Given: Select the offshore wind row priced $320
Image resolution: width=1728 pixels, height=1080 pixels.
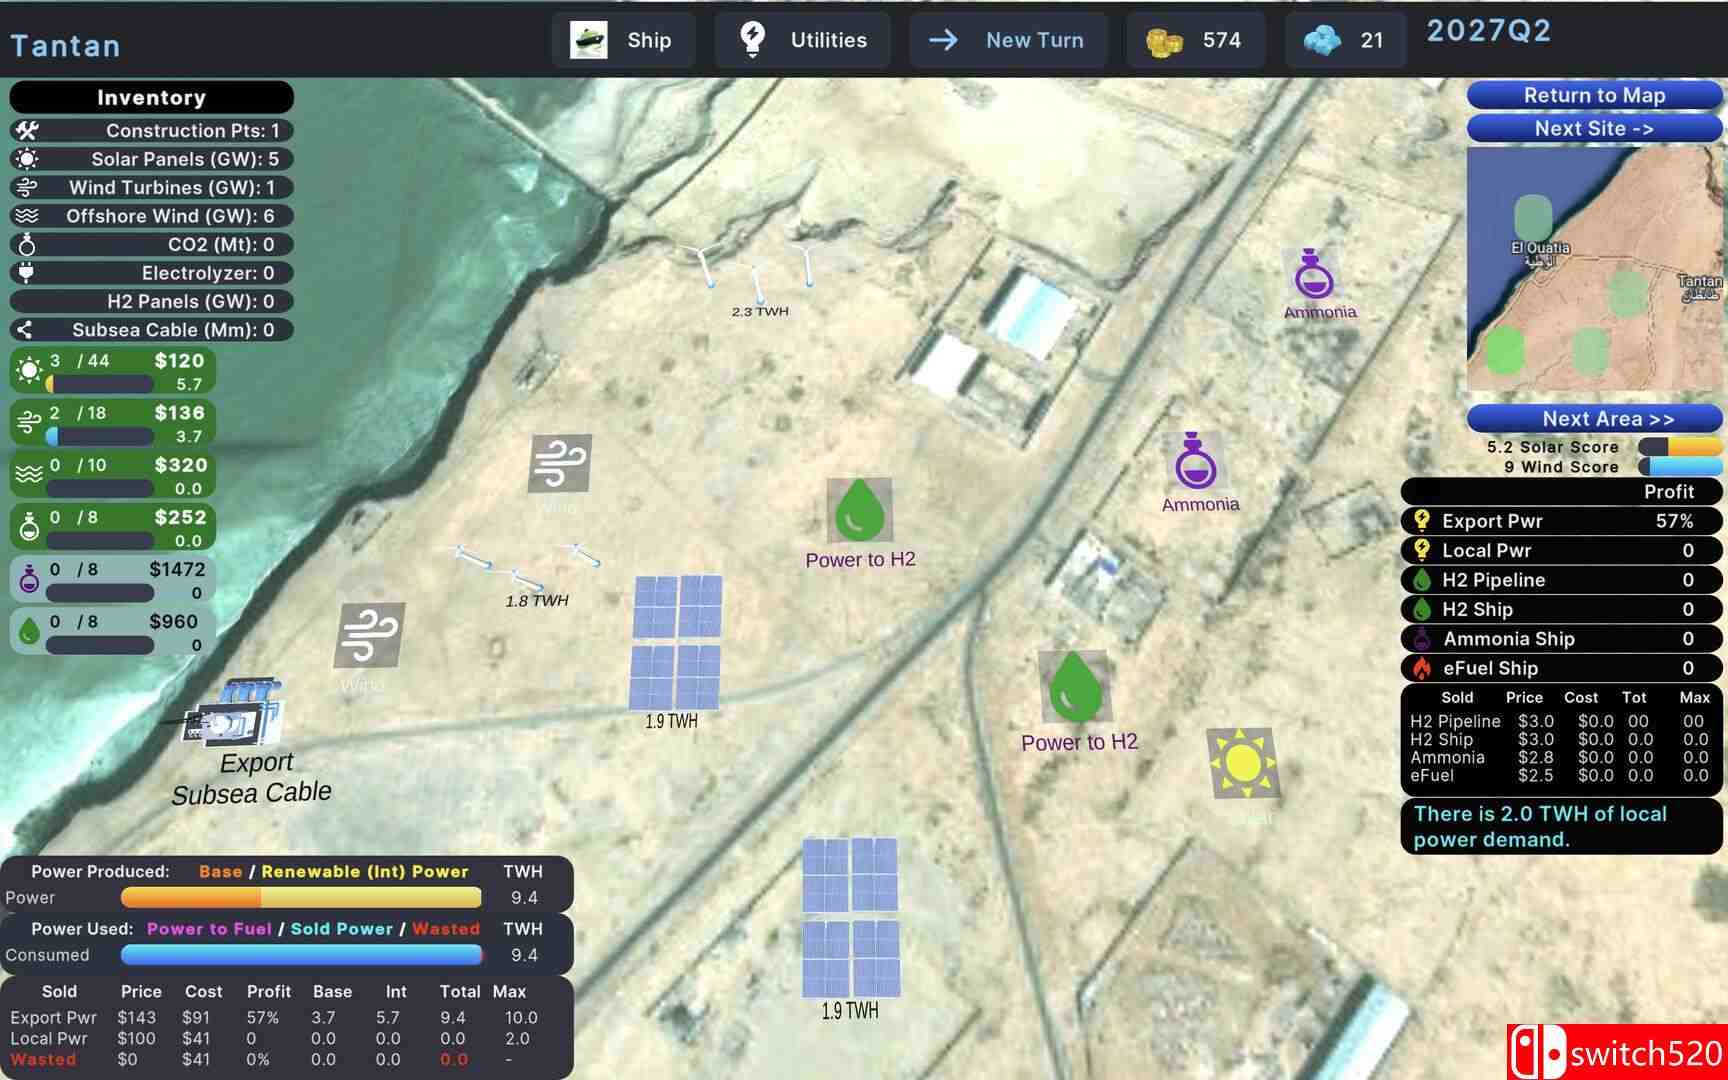Looking at the screenshot, I should pyautogui.click(x=112, y=475).
